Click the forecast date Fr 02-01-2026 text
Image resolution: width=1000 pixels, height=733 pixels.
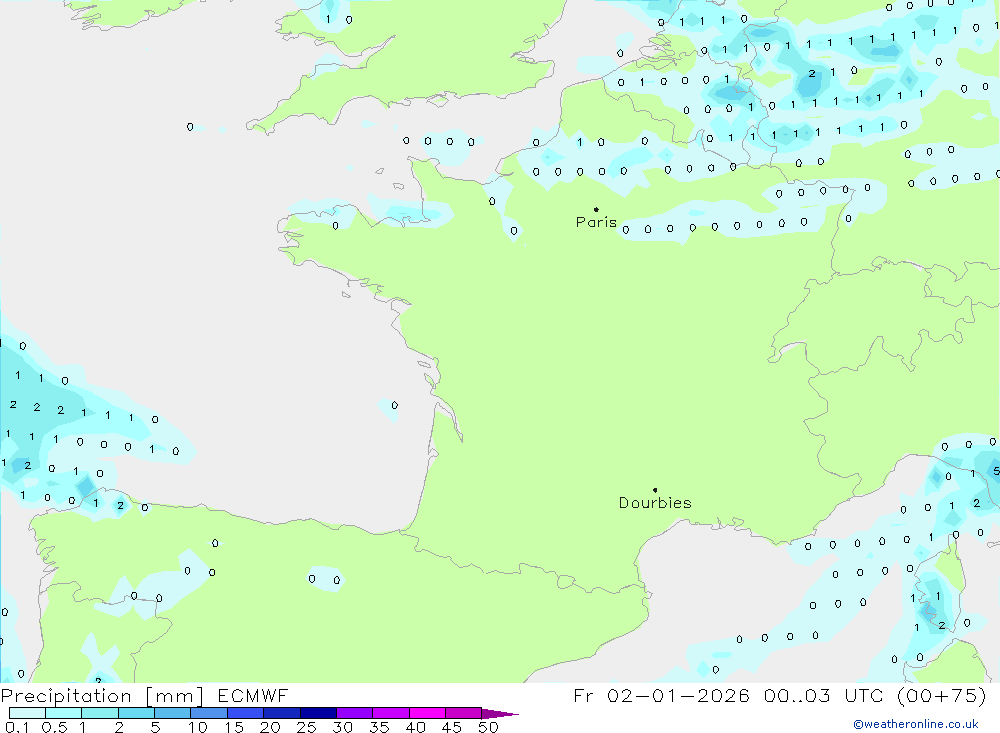pos(661,695)
